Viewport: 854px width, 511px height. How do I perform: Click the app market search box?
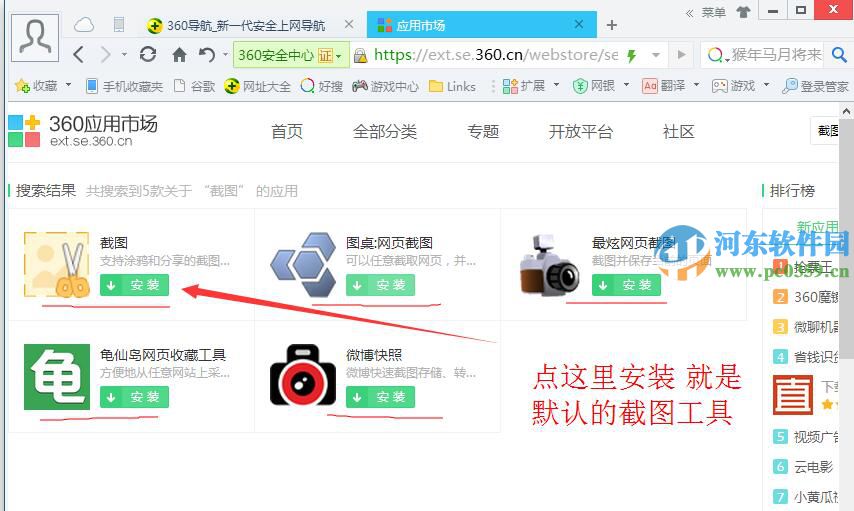pyautogui.click(x=825, y=131)
